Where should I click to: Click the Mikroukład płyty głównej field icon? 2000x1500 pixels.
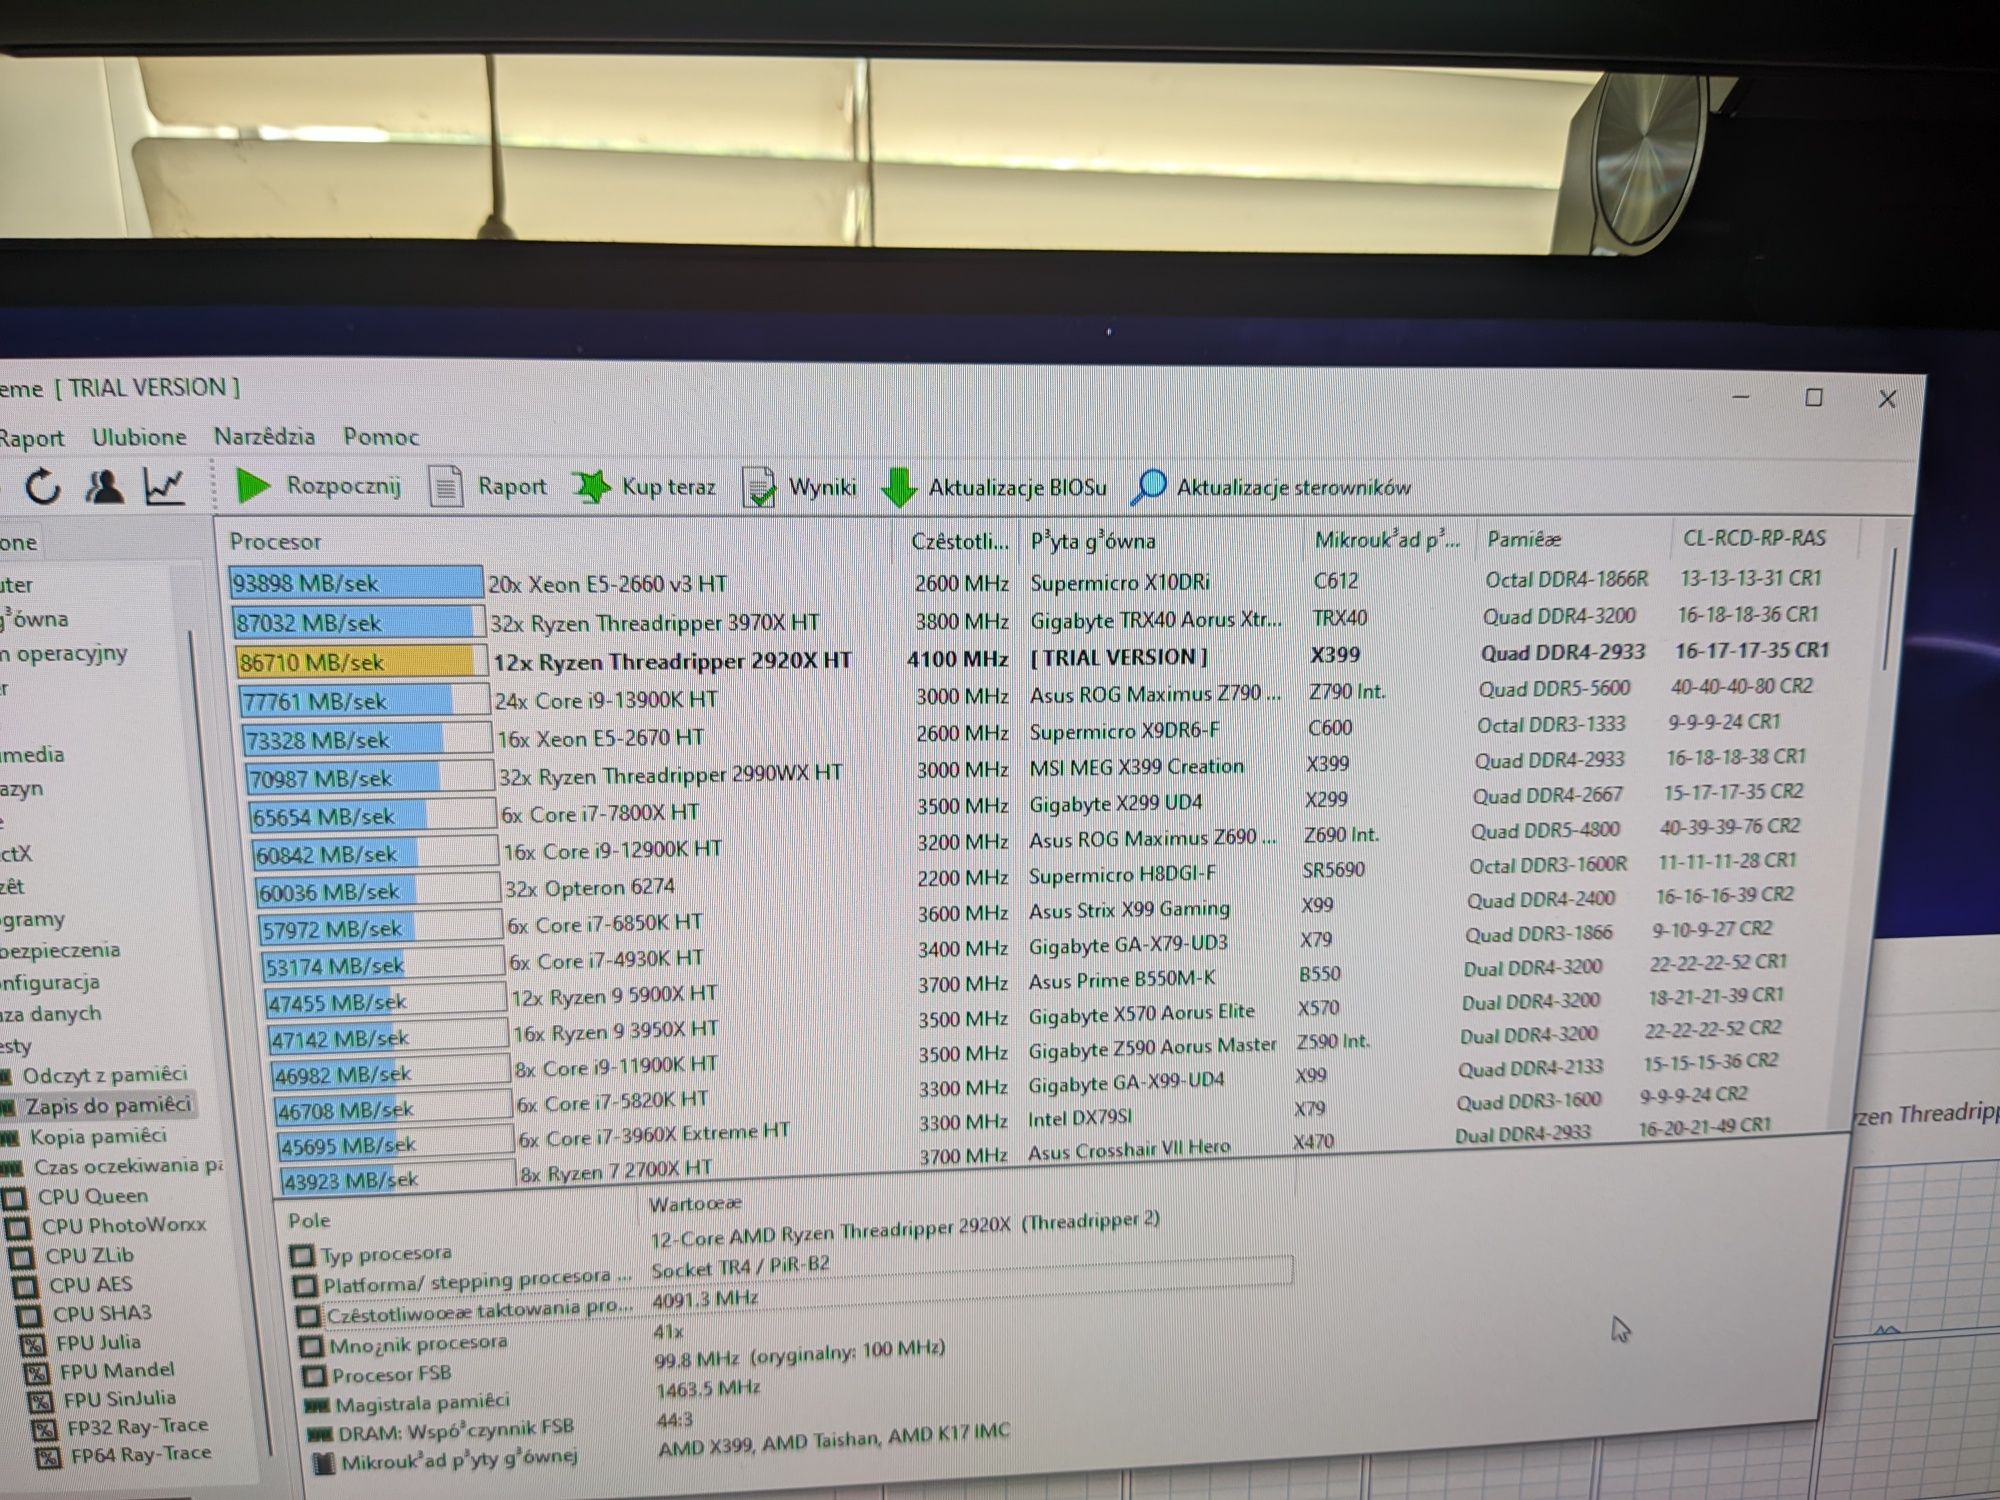point(323,1464)
